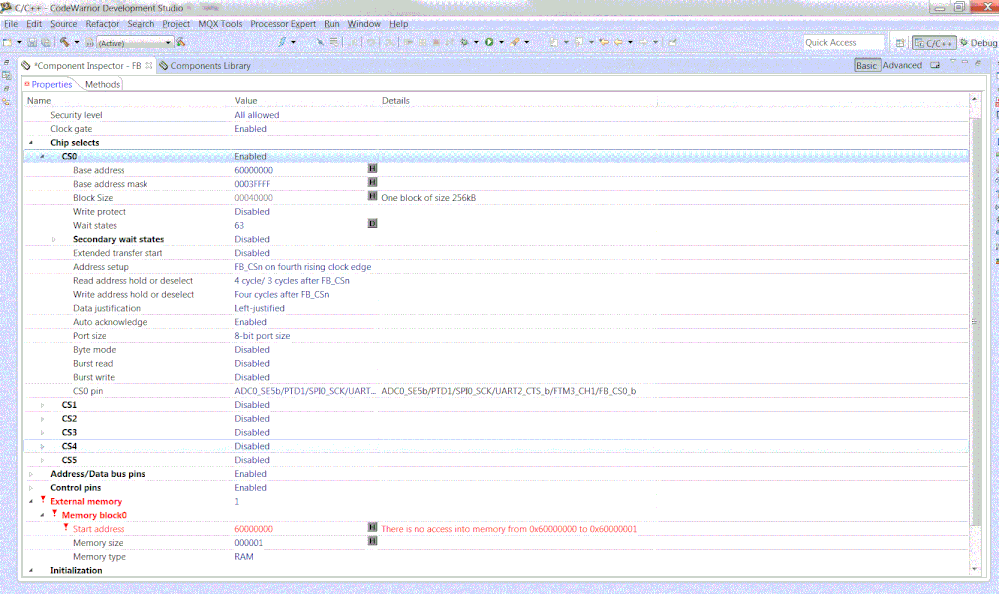999x594 pixels.
Task: Click the Build hammer icon
Action: tap(65, 43)
